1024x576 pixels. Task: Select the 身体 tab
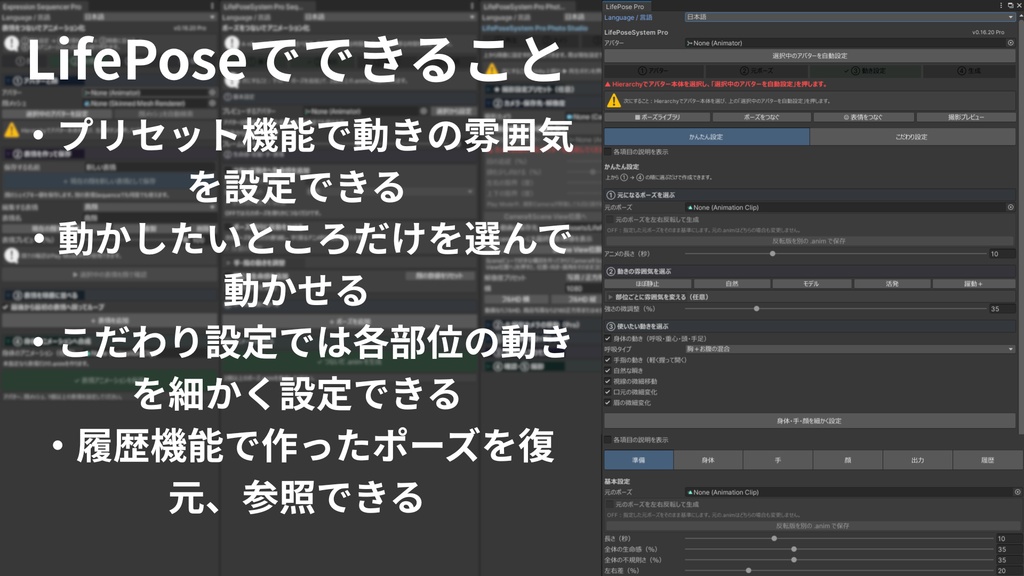click(709, 460)
